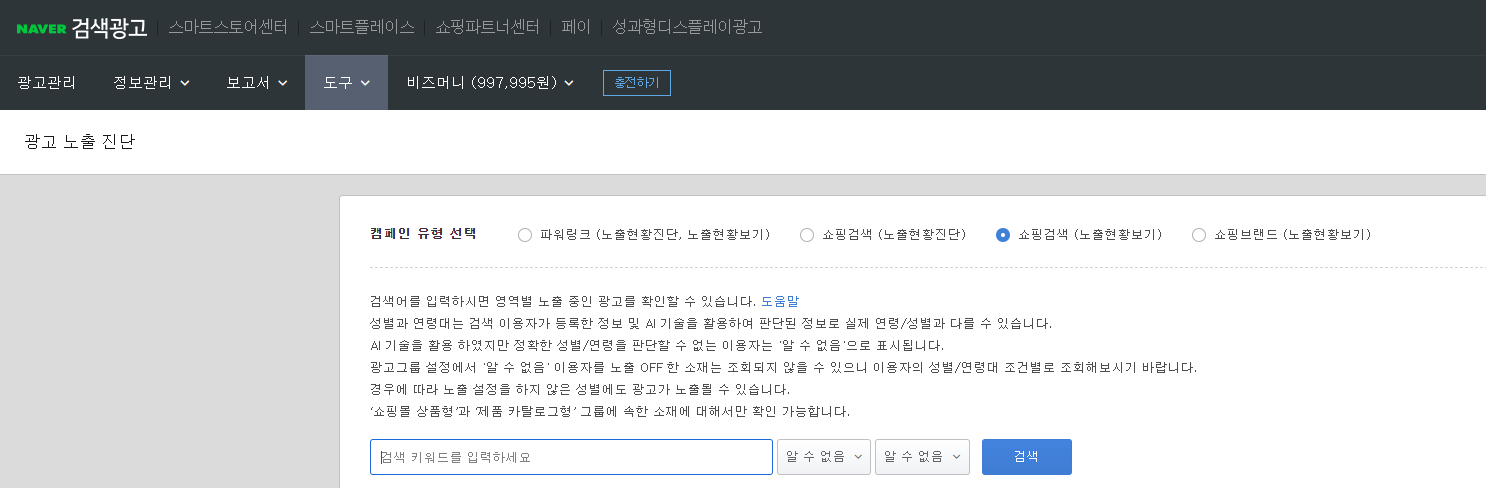Expand the 도구 menu
The height and width of the screenshot is (488, 1486).
point(346,83)
